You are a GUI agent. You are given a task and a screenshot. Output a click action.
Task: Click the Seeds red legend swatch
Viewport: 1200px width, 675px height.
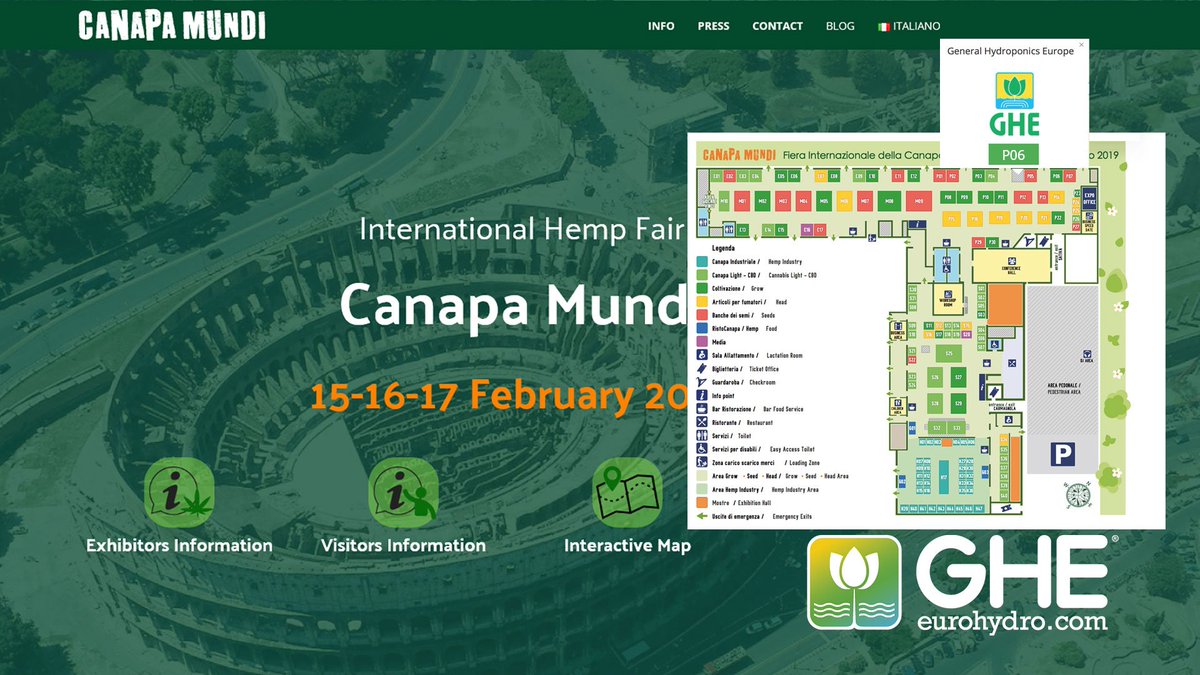[702, 315]
